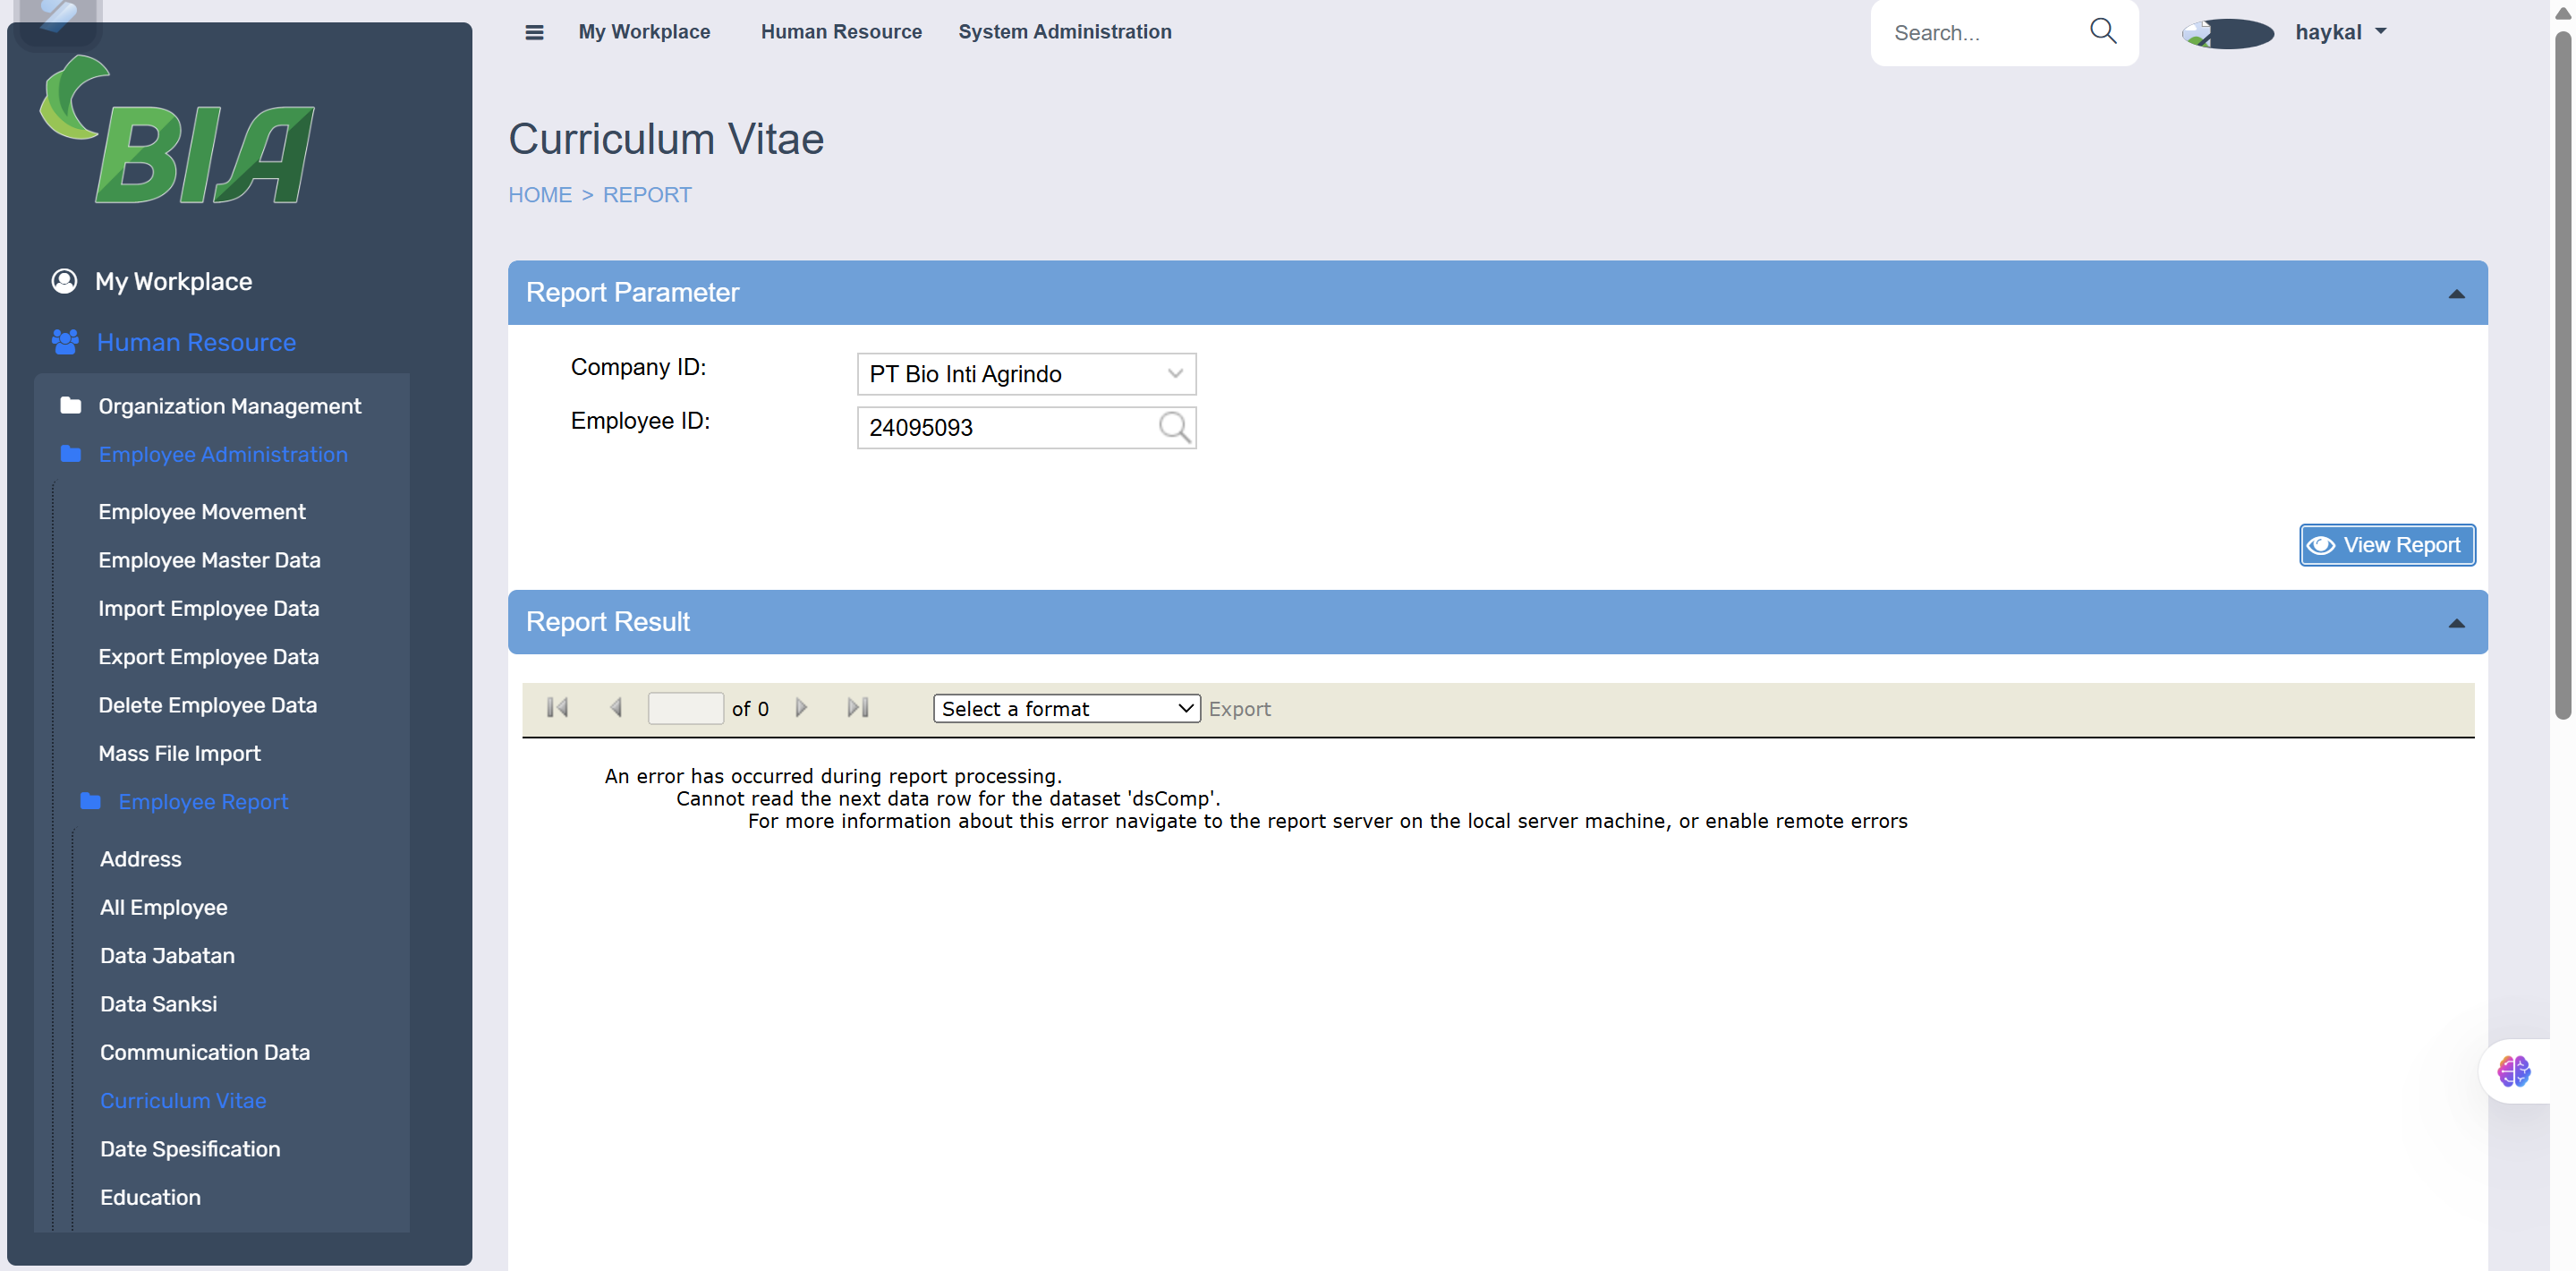The height and width of the screenshot is (1271, 2576).
Task: Open Human Resource in top menu
Action: (841, 32)
